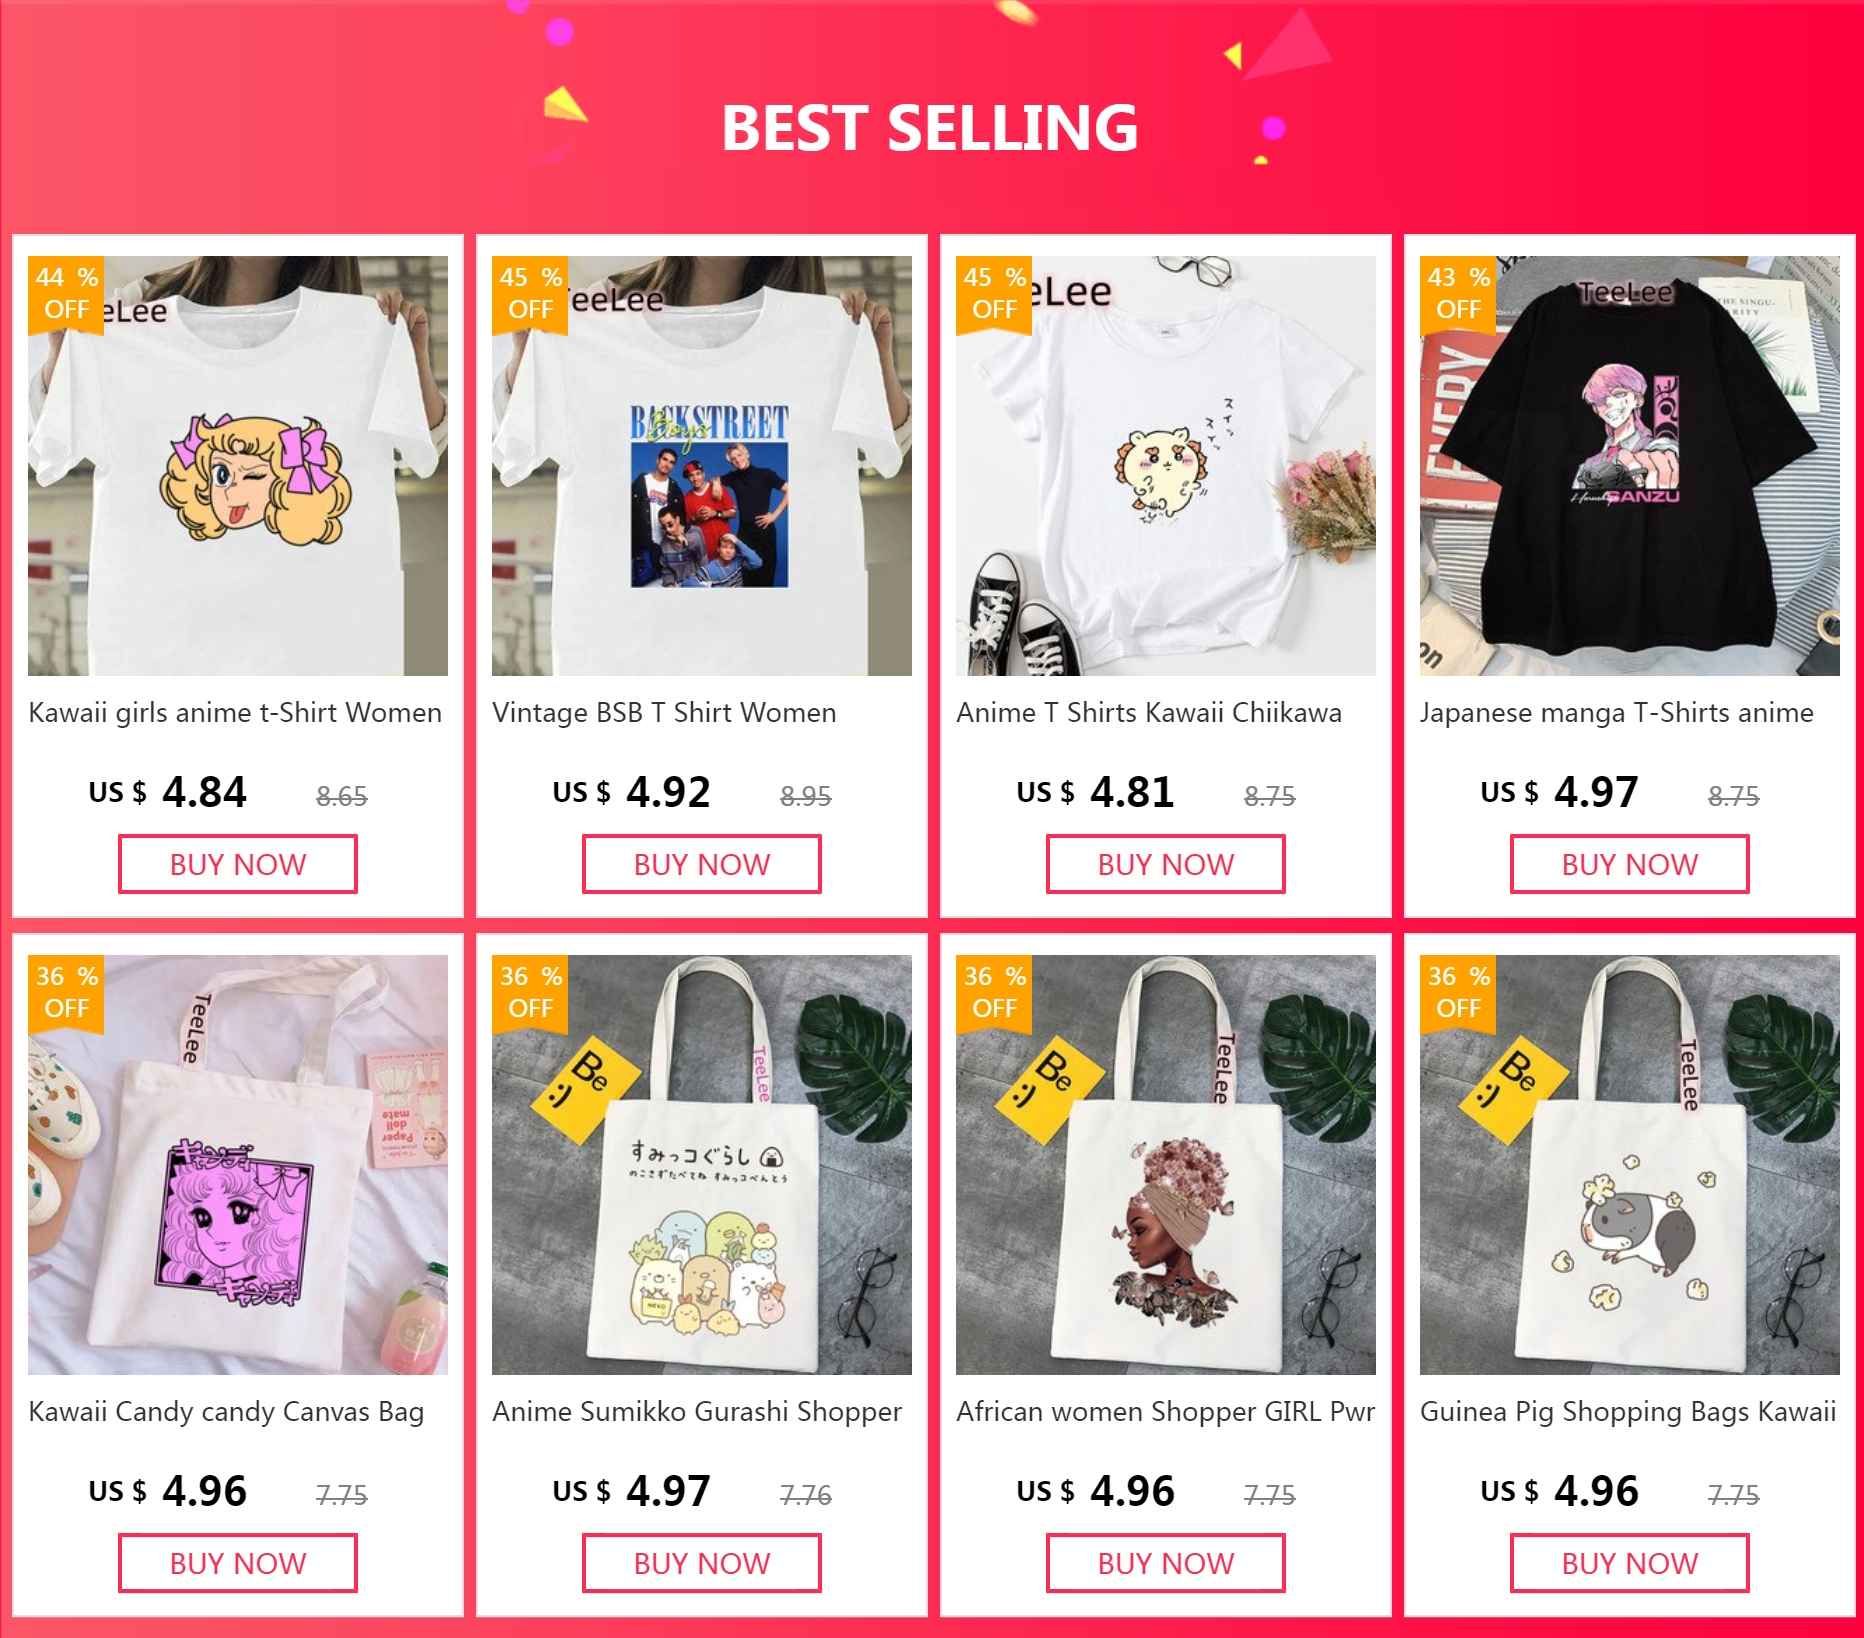View the Guinea Pig shopping bag photo
The width and height of the screenshot is (1864, 1638).
tap(1630, 1165)
